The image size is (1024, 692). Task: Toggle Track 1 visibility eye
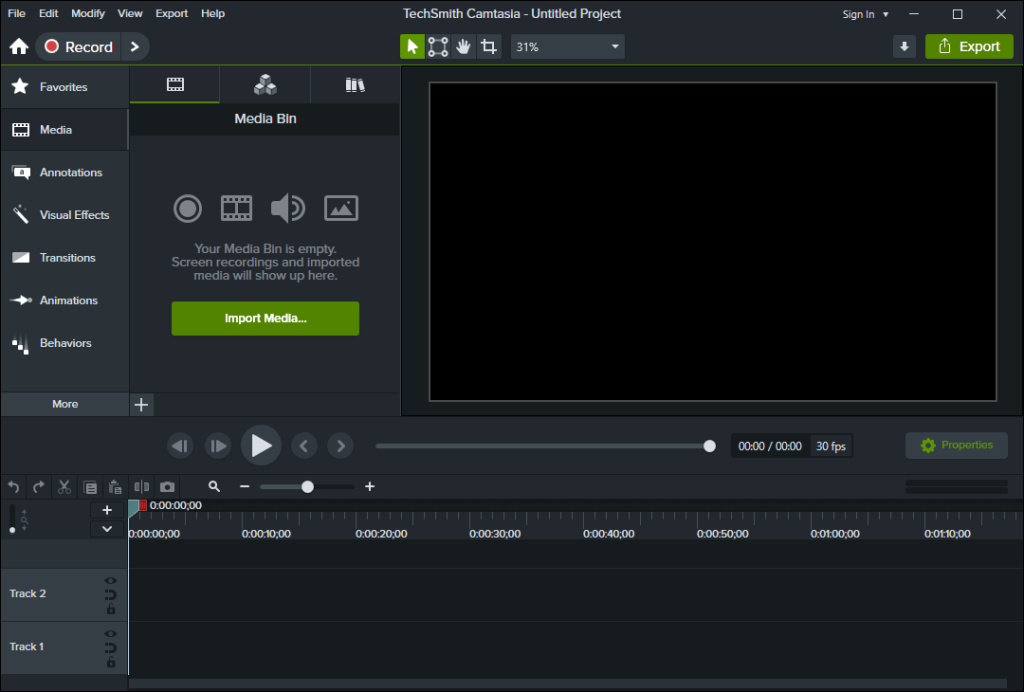111,633
